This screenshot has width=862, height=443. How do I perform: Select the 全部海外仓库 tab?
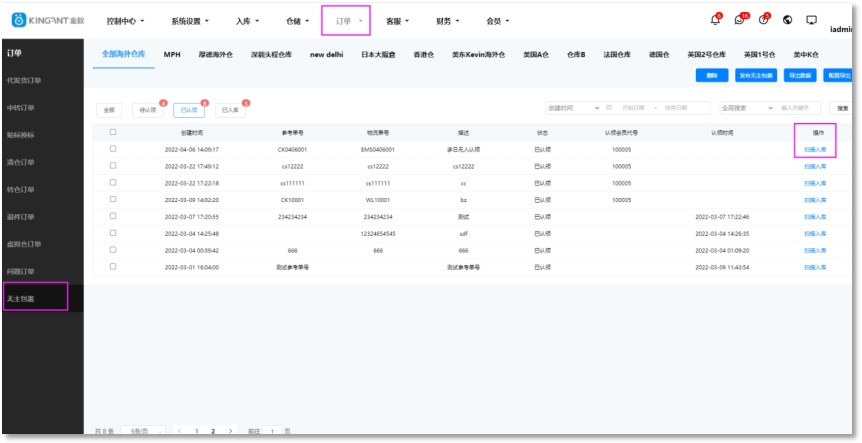(x=124, y=54)
